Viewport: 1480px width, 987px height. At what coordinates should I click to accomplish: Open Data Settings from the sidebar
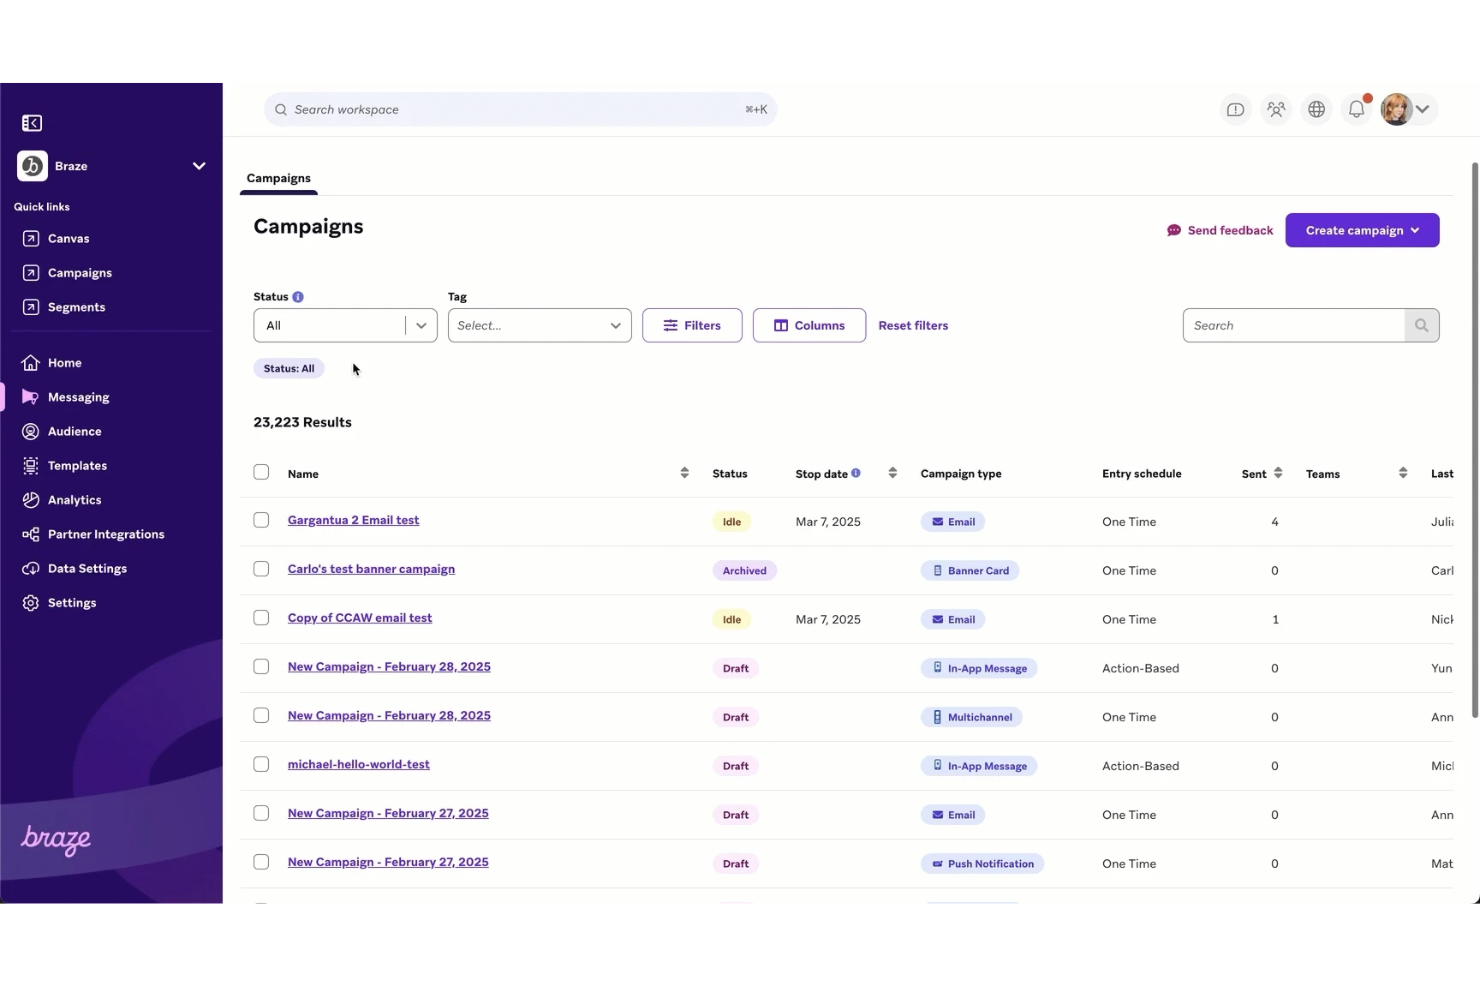[87, 568]
